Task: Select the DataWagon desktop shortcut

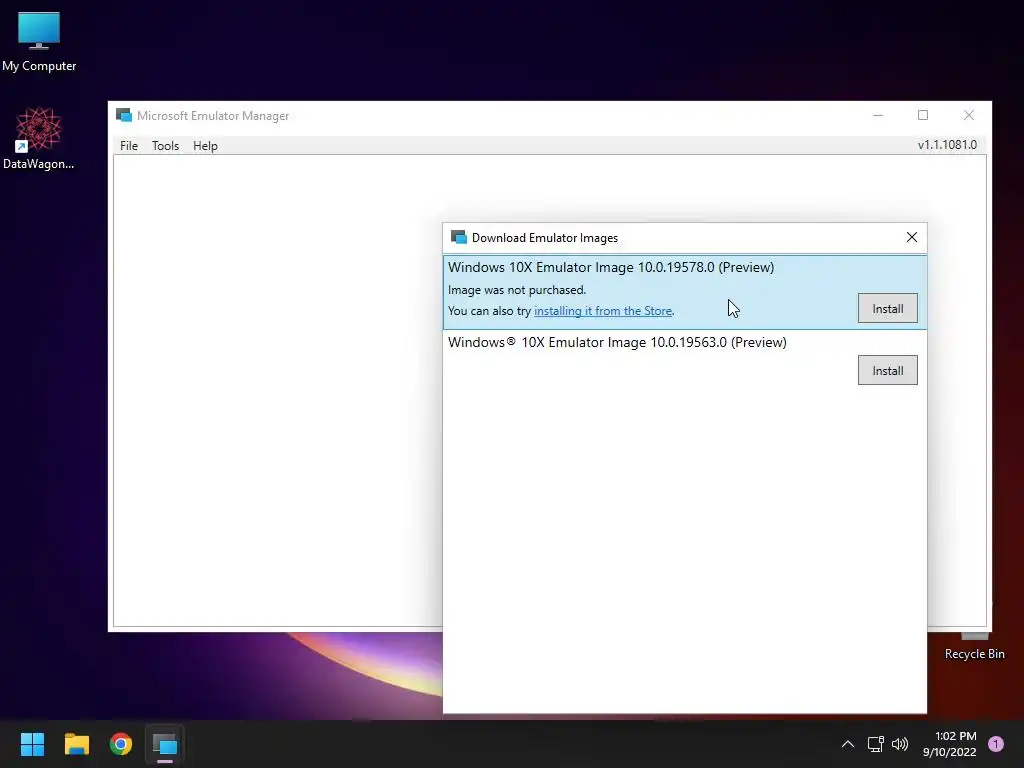Action: click(39, 138)
